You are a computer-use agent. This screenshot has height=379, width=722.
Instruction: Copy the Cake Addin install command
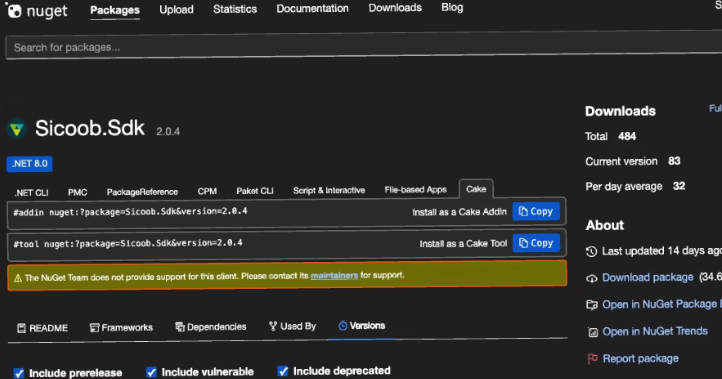coord(536,211)
